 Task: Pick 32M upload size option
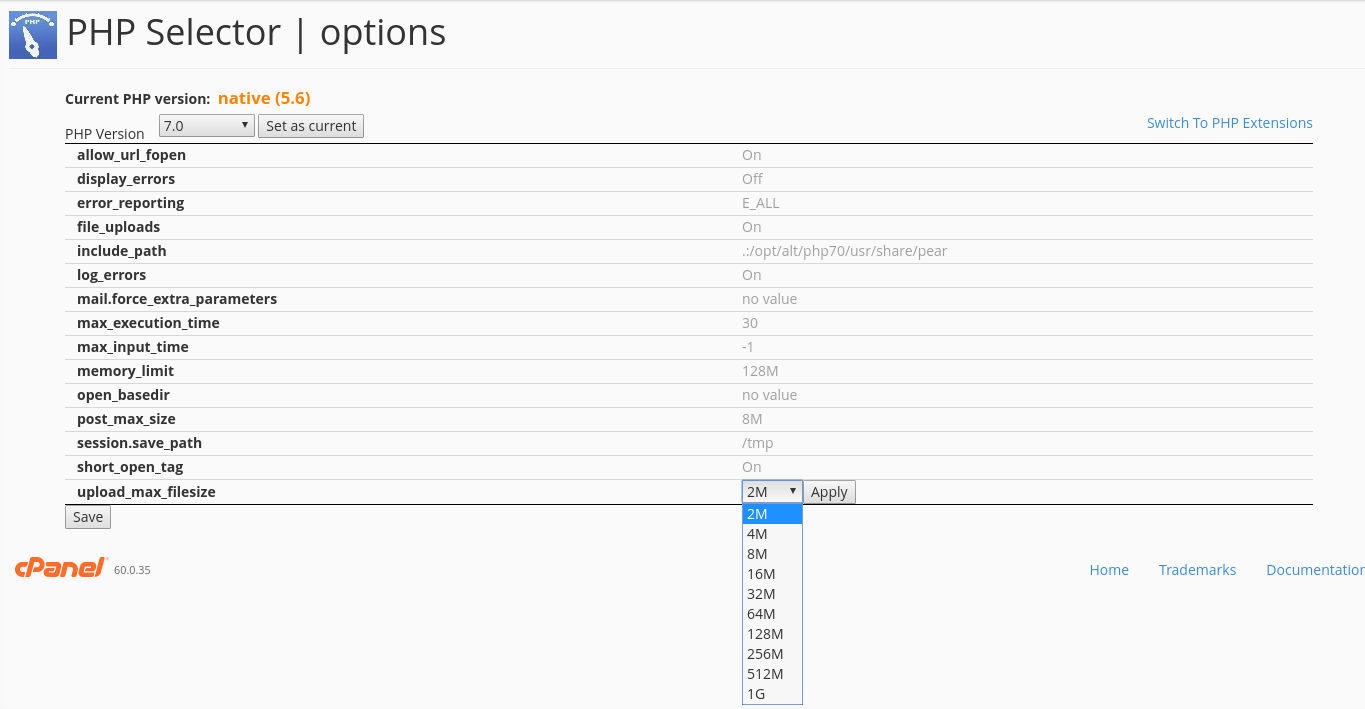pyautogui.click(x=772, y=594)
